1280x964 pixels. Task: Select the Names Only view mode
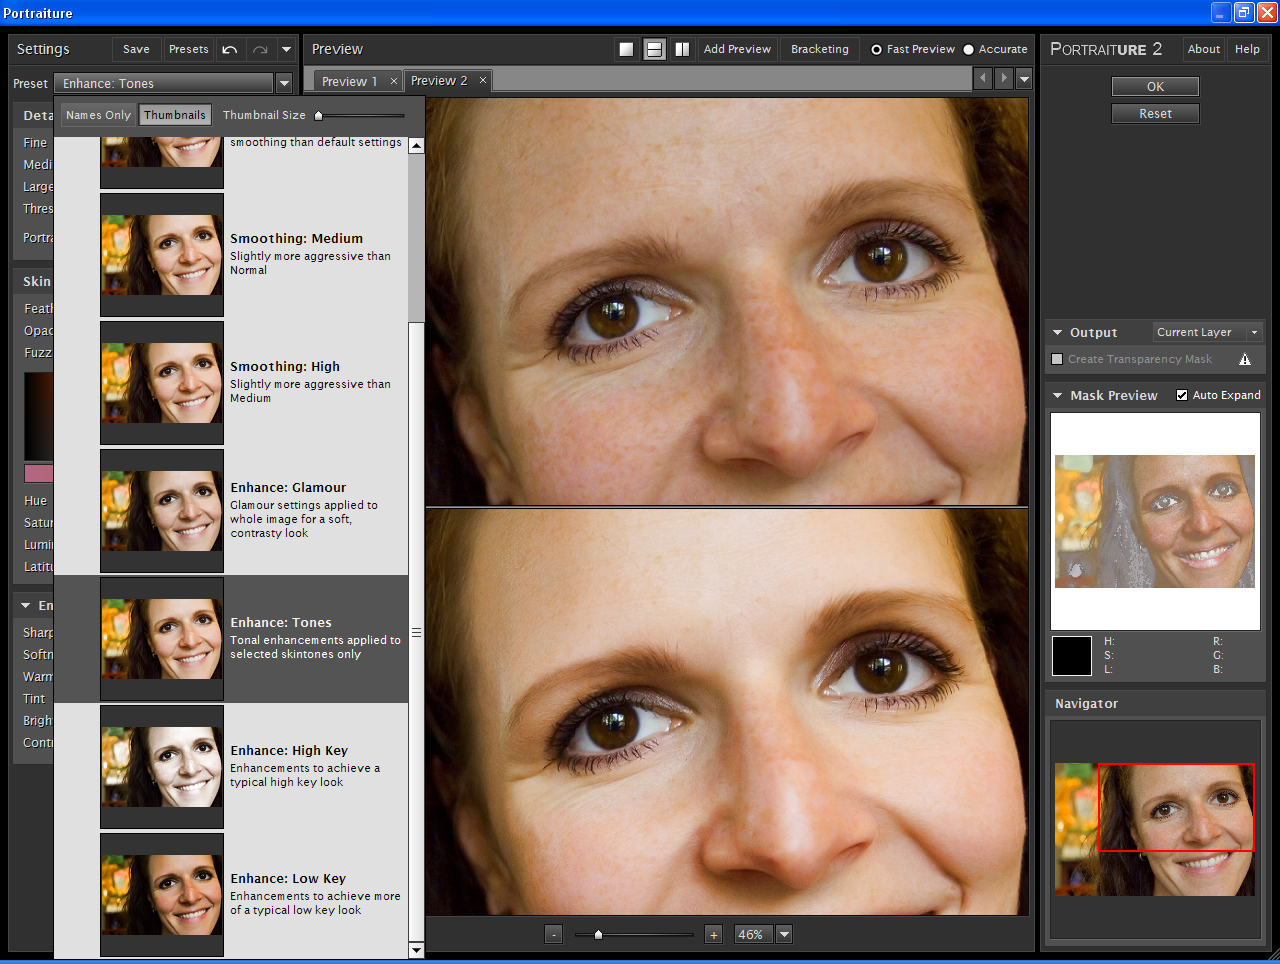(97, 114)
